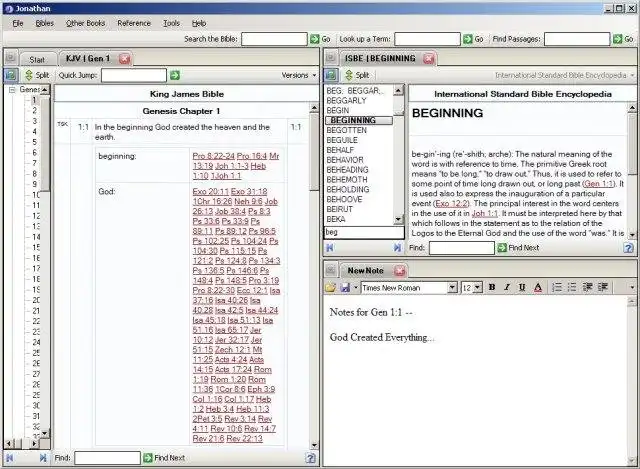Open the Other Books menu
The width and height of the screenshot is (640, 469).
pos(86,23)
